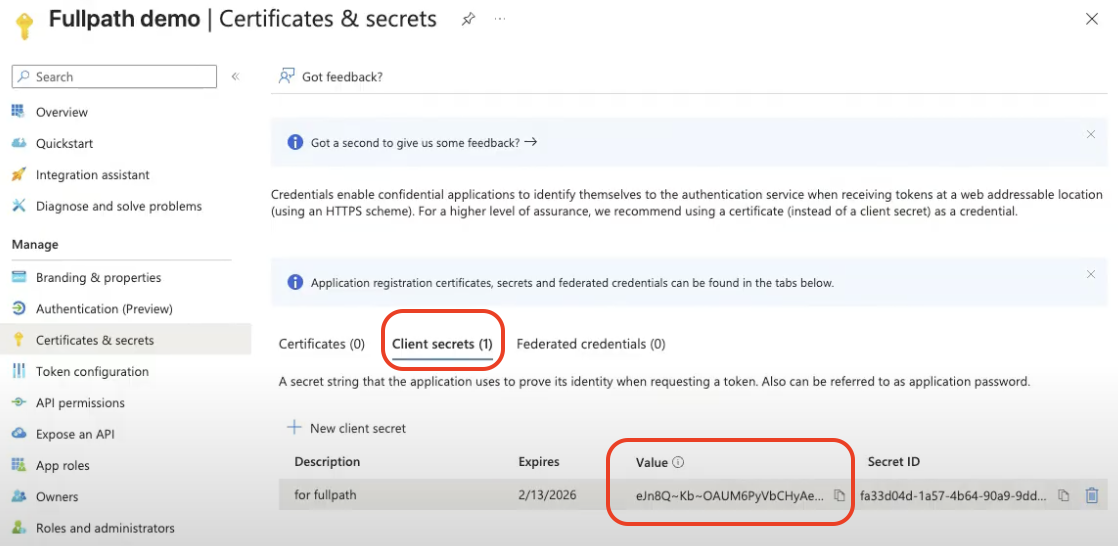
Task: Switch to the Certificates (0) tab
Action: click(x=321, y=344)
